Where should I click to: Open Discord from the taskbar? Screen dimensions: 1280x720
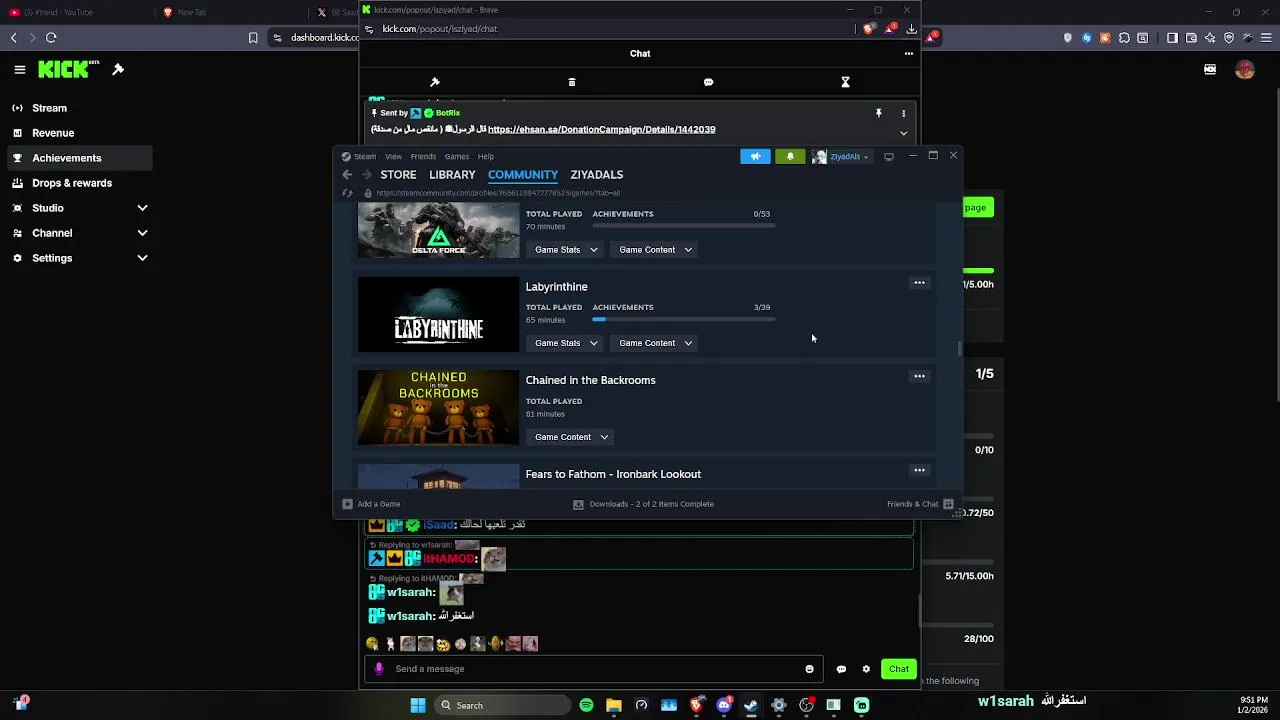724,705
